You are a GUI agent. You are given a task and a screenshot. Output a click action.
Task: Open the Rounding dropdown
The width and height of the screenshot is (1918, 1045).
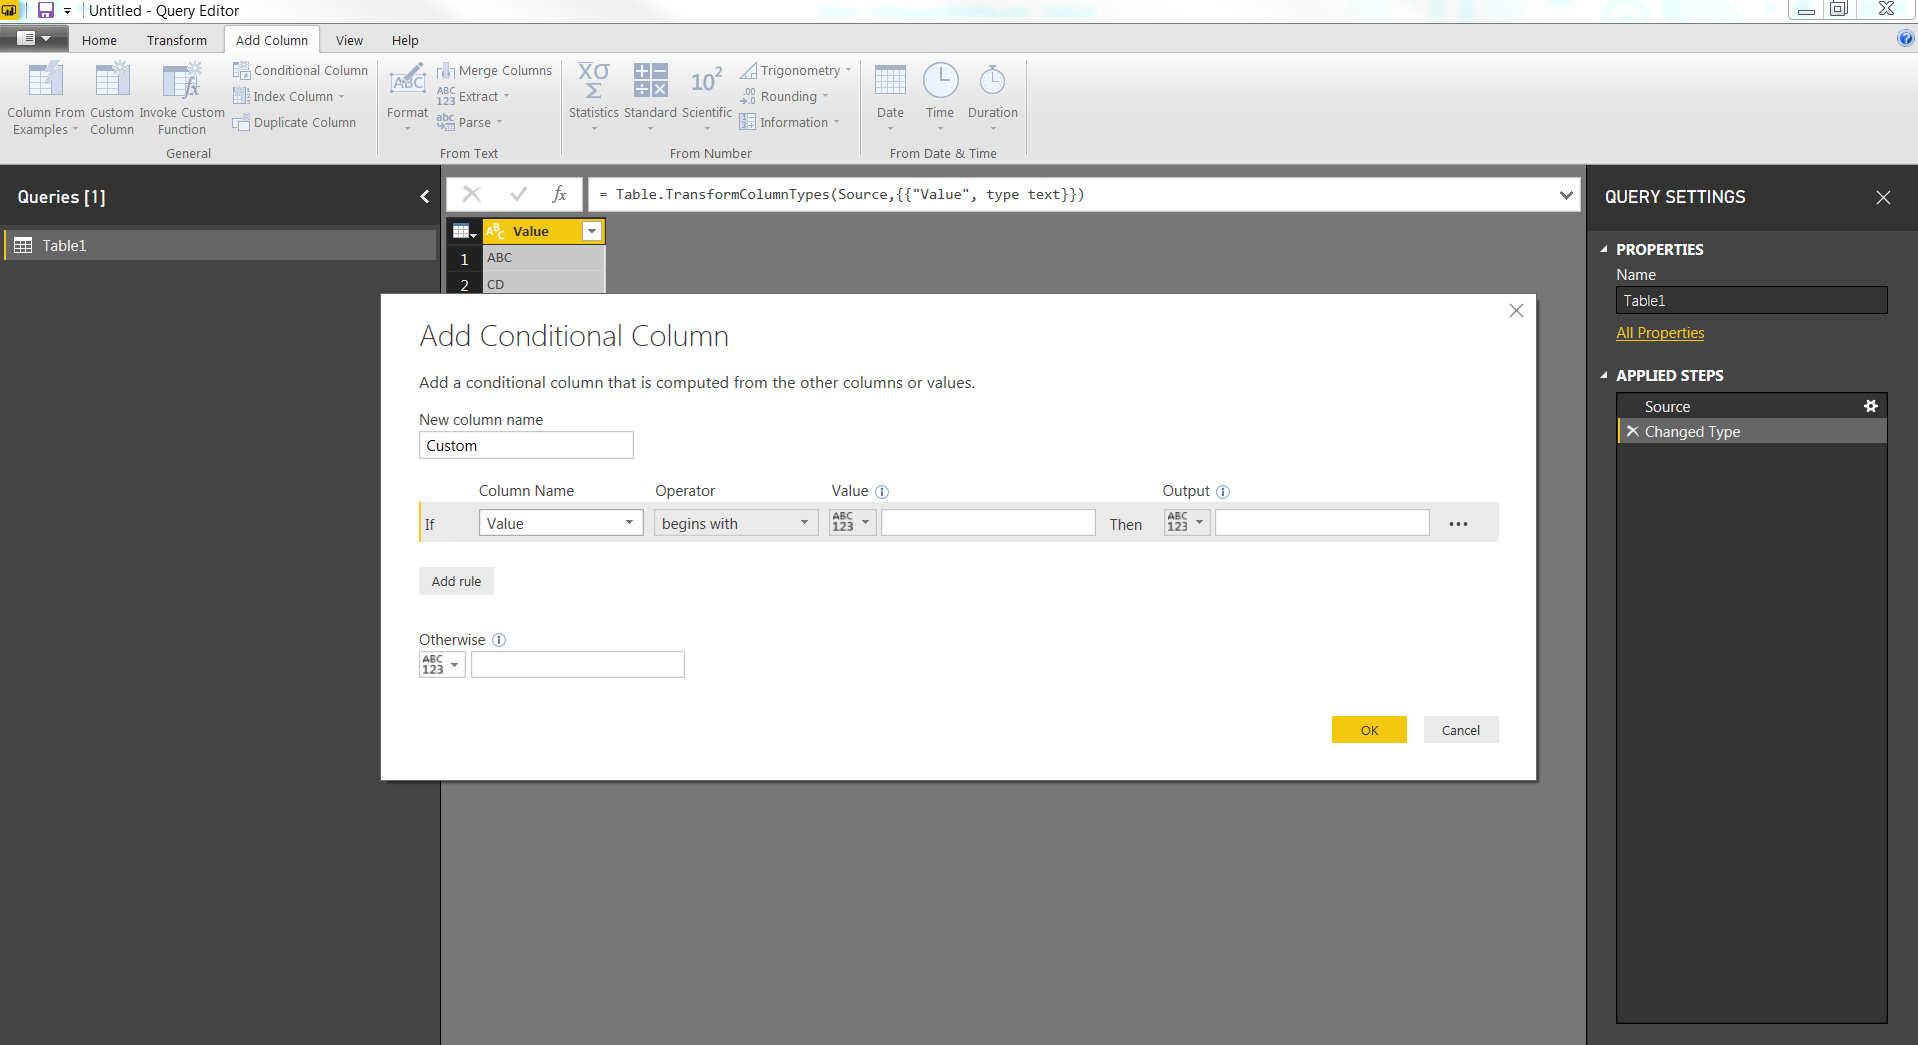[785, 96]
